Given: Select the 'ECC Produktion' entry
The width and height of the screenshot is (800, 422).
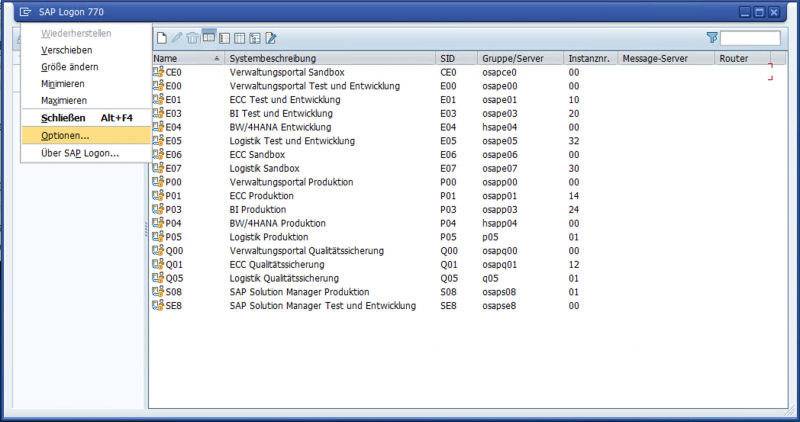Looking at the screenshot, I should [261, 196].
